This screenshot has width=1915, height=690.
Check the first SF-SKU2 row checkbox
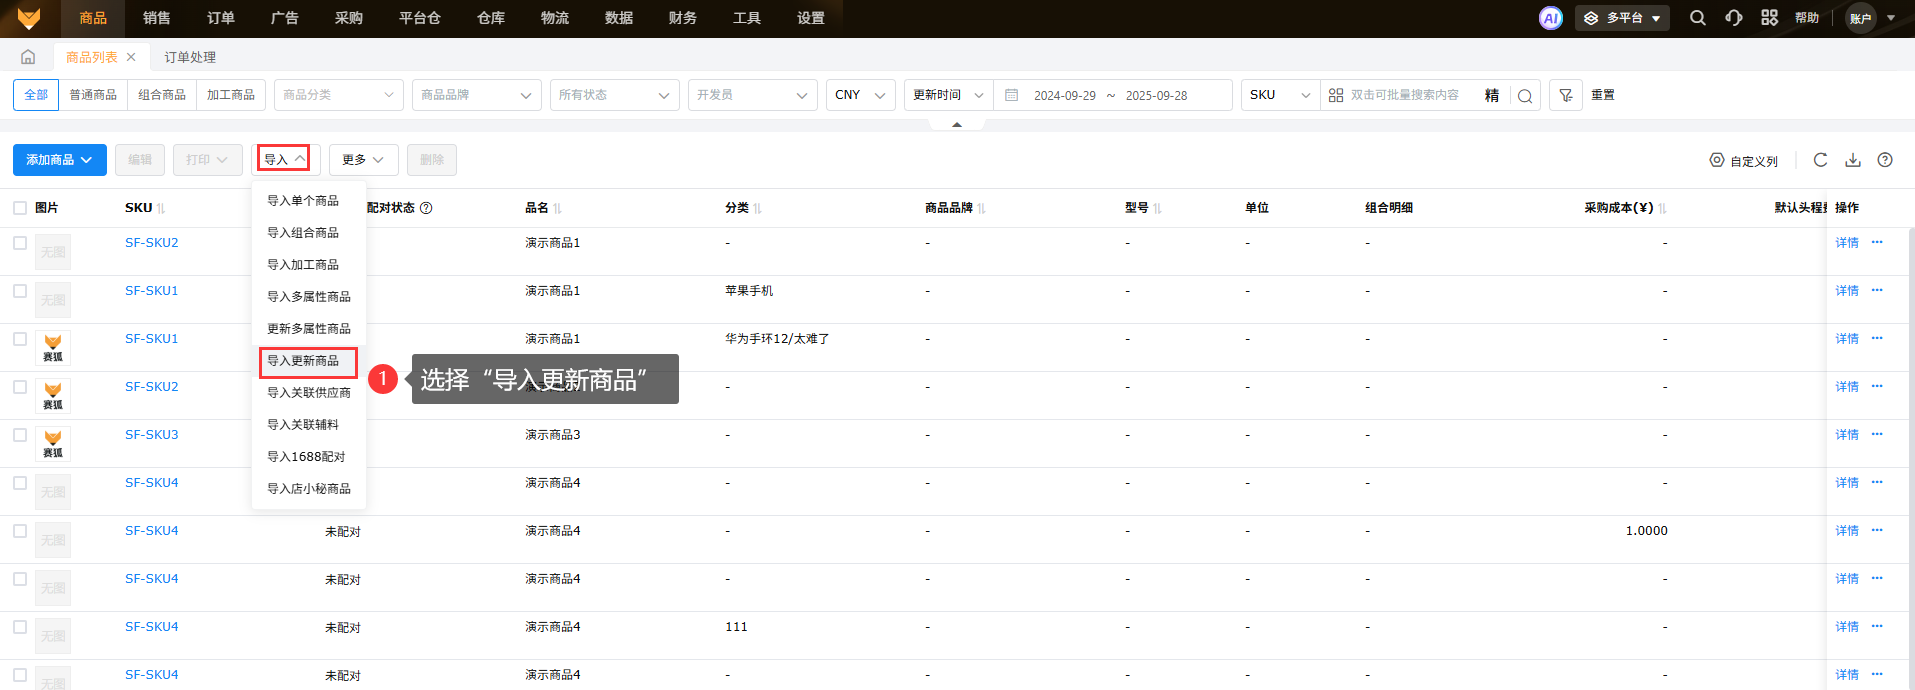[20, 243]
